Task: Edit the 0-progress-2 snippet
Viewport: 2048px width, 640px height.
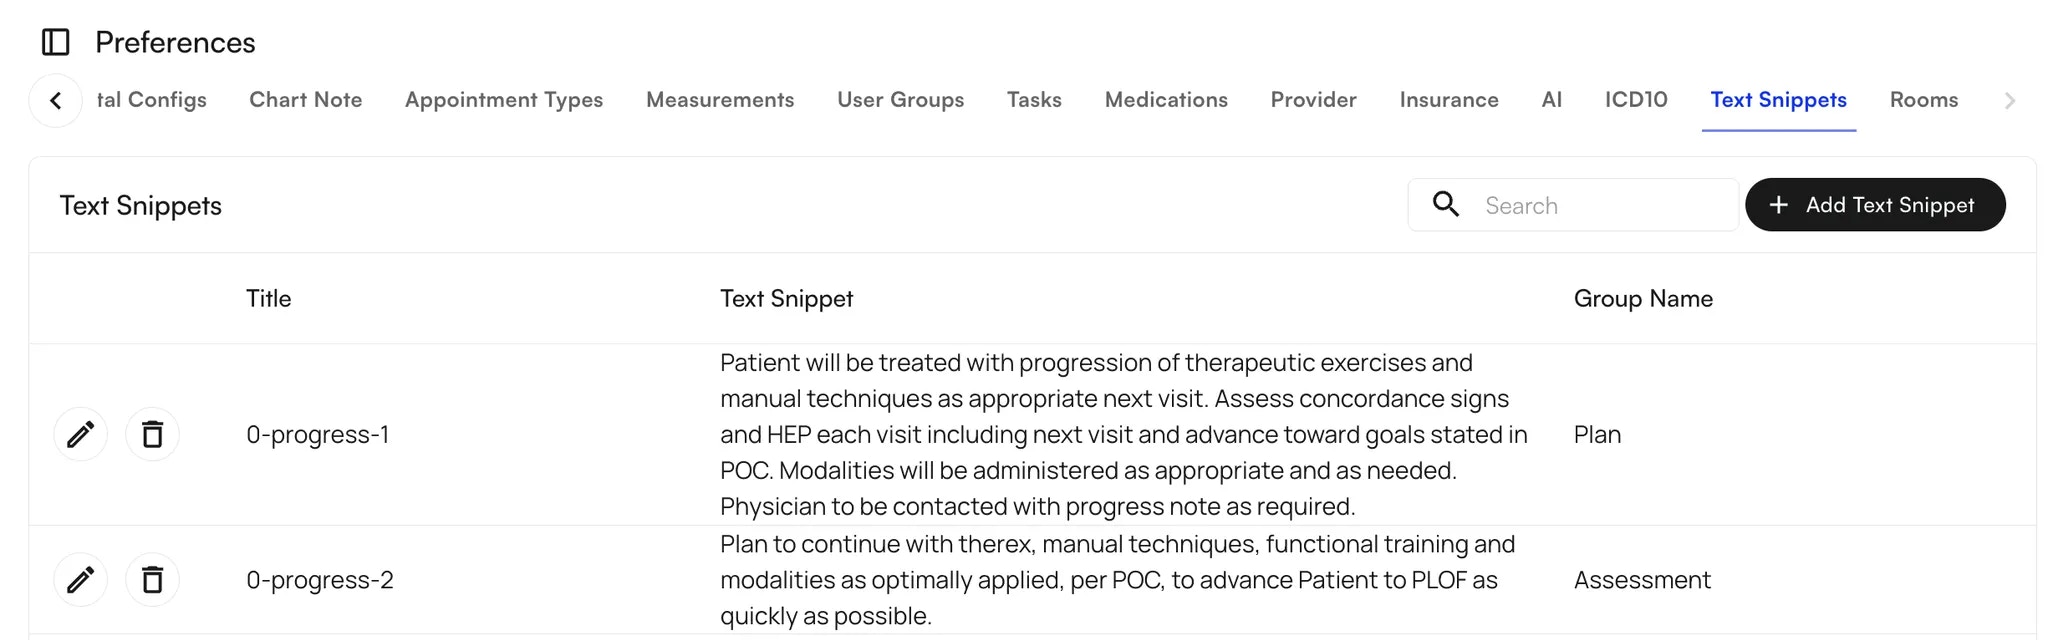Action: click(80, 579)
